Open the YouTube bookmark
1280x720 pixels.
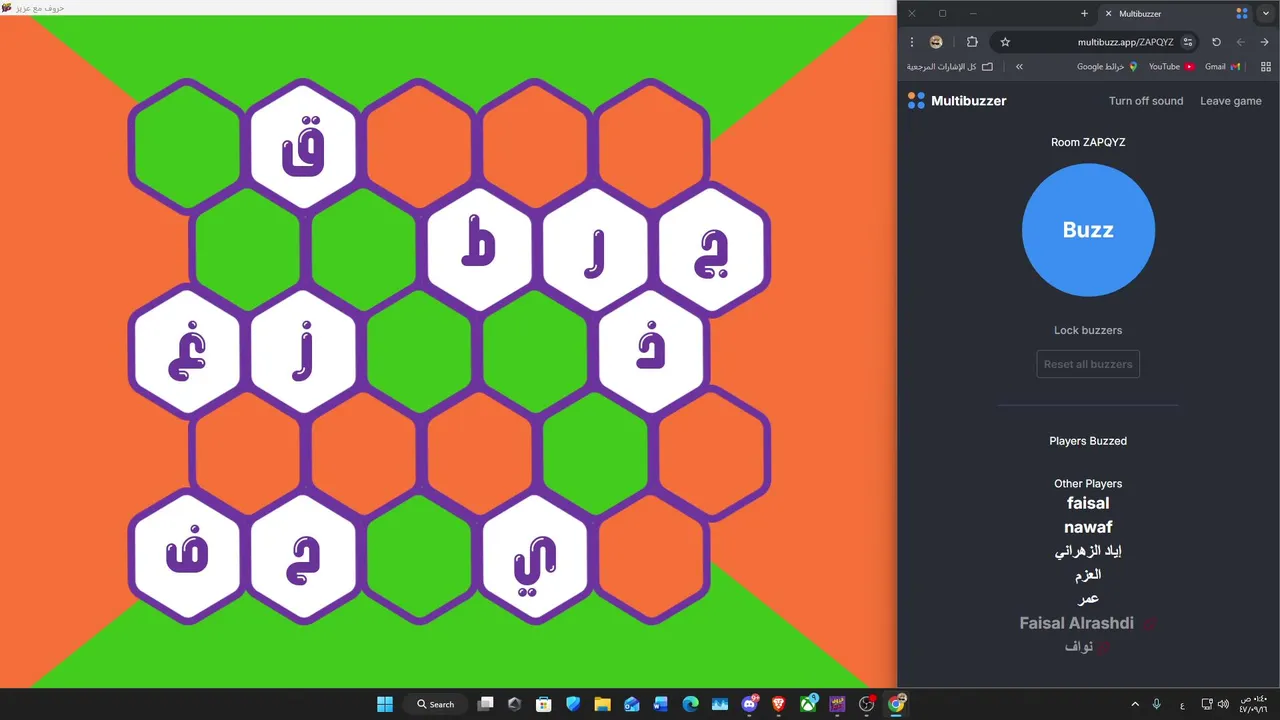coord(1171,67)
